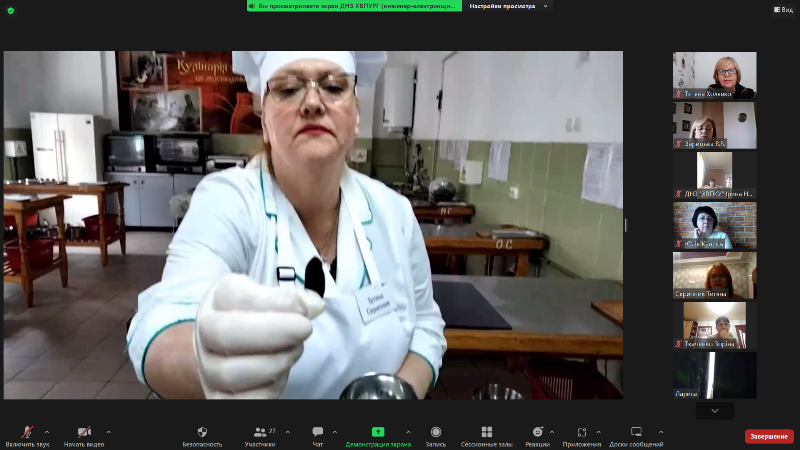The image size is (800, 450).
Task: Click the red Завершение end meeting button
Action: [769, 436]
